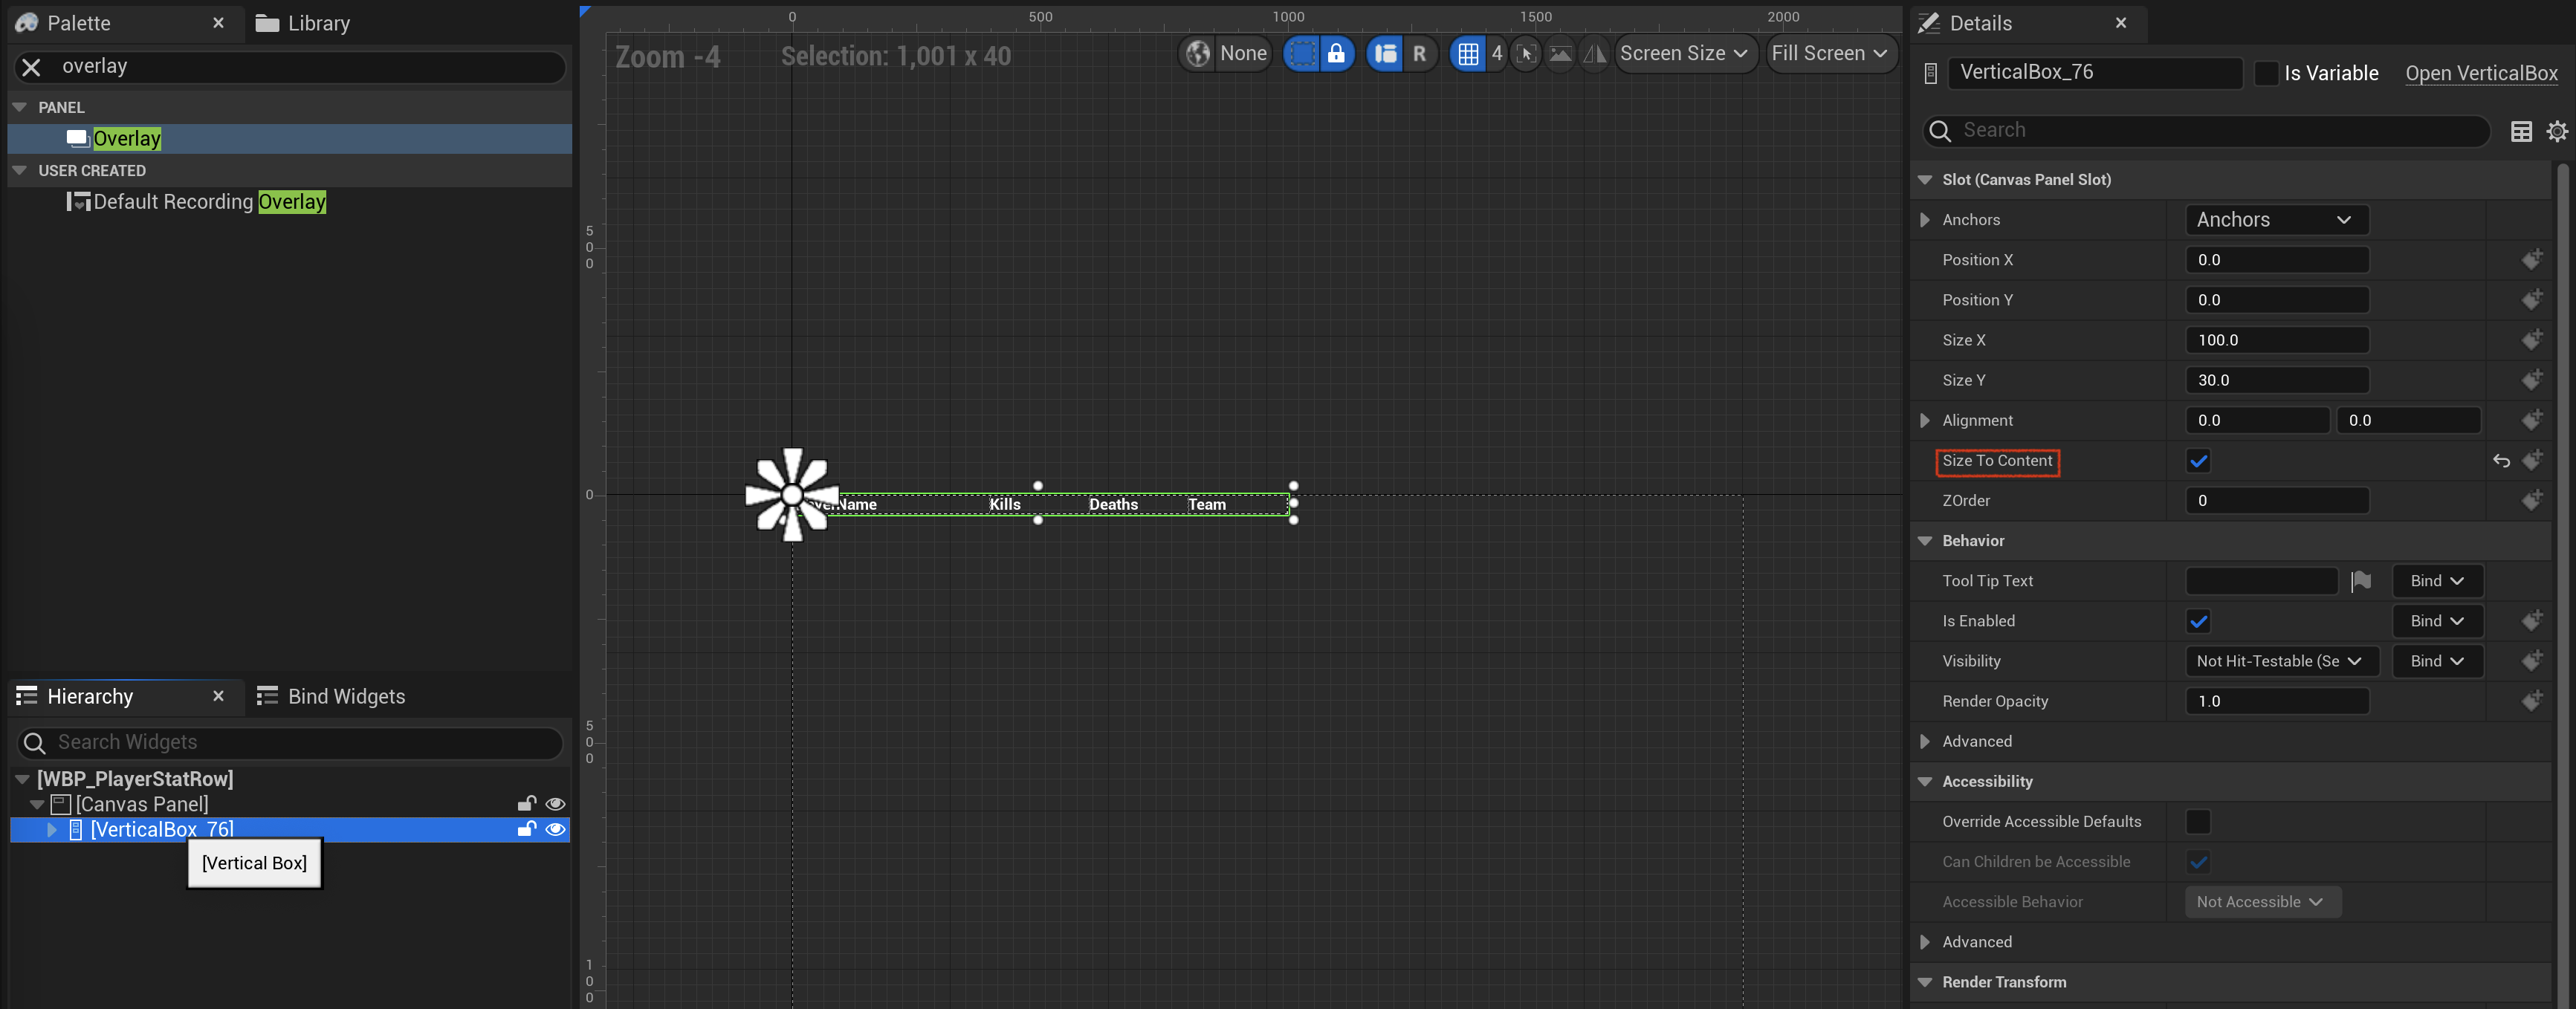Image resolution: width=2576 pixels, height=1009 pixels.
Task: Expand the Anchors property row
Action: [x=1924, y=220]
